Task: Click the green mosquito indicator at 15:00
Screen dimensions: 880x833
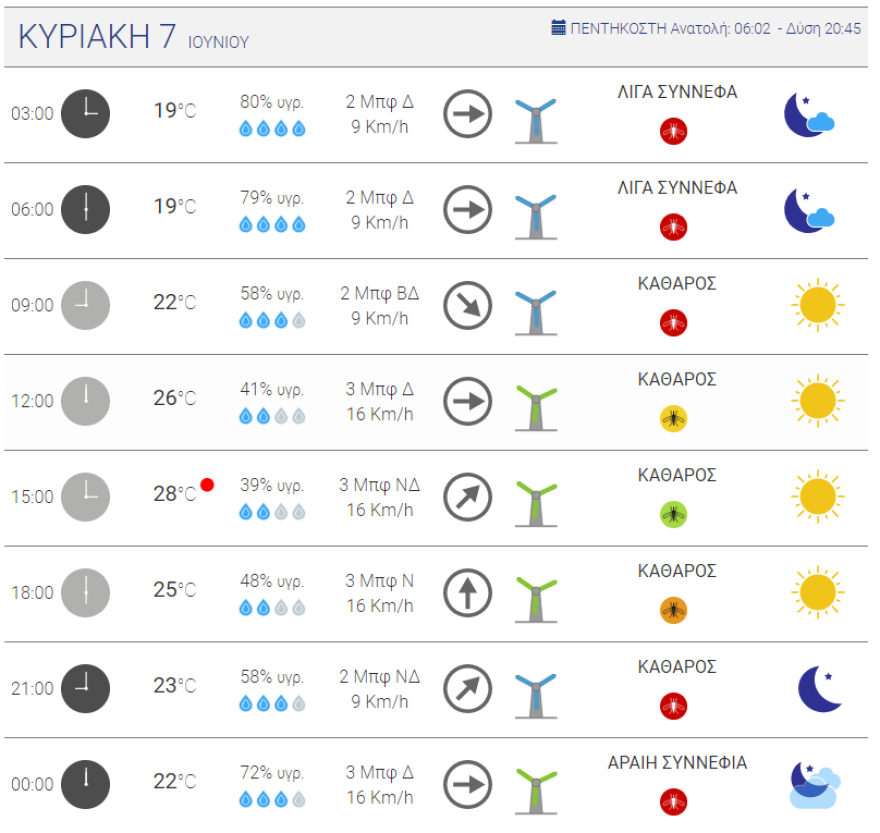Action: (674, 515)
